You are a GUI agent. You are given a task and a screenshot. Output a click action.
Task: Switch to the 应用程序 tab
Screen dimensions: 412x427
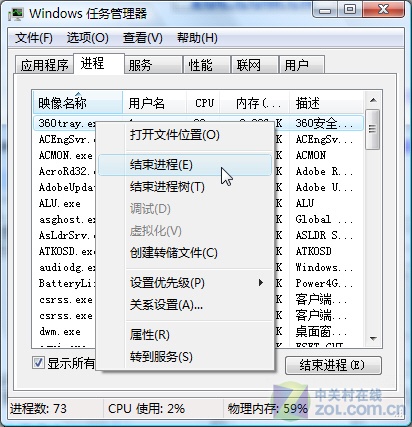[x=44, y=65]
